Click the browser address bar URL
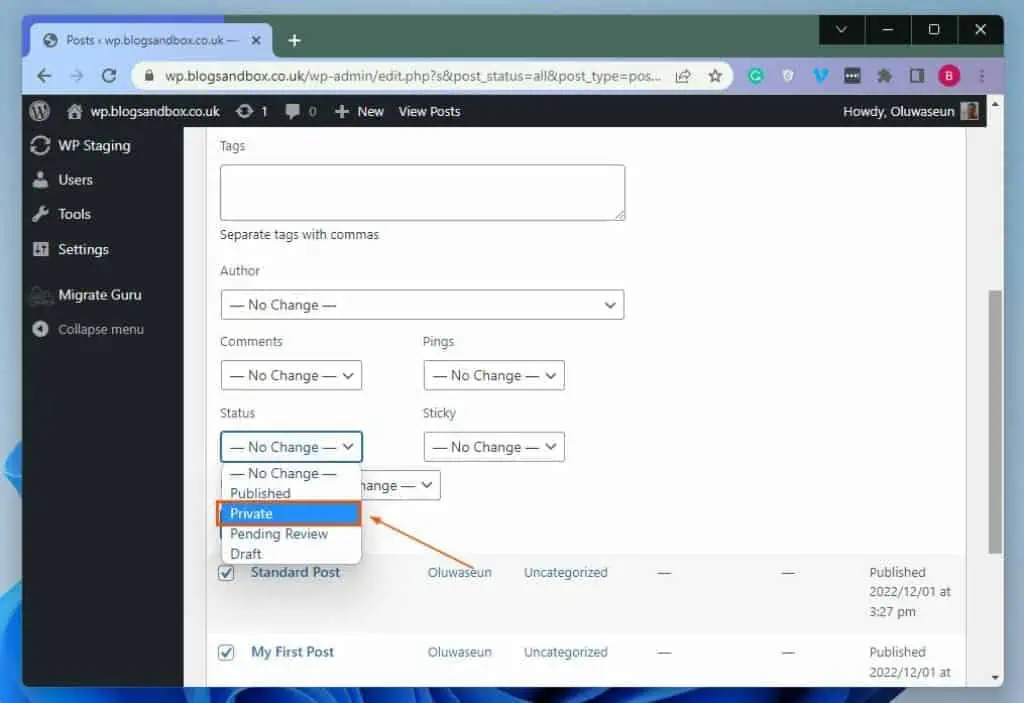 [412, 76]
